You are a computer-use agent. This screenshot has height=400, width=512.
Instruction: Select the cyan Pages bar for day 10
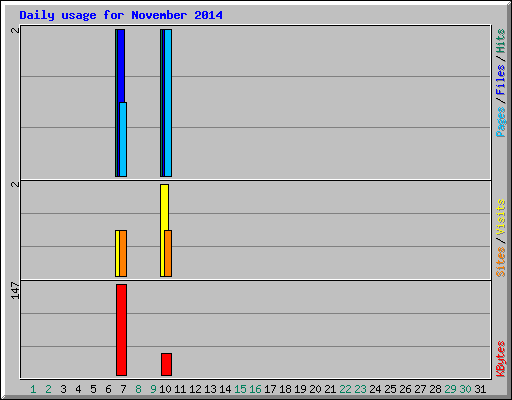[x=168, y=103]
